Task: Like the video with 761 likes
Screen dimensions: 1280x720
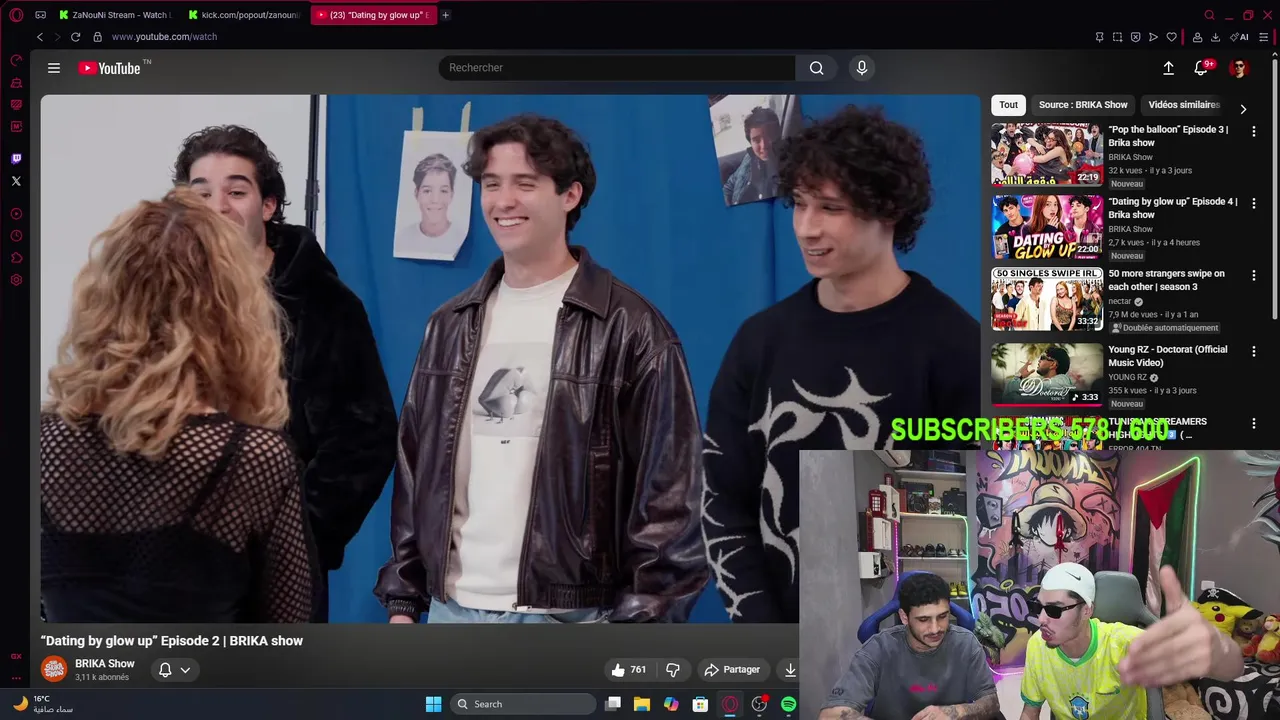Action: pos(629,670)
